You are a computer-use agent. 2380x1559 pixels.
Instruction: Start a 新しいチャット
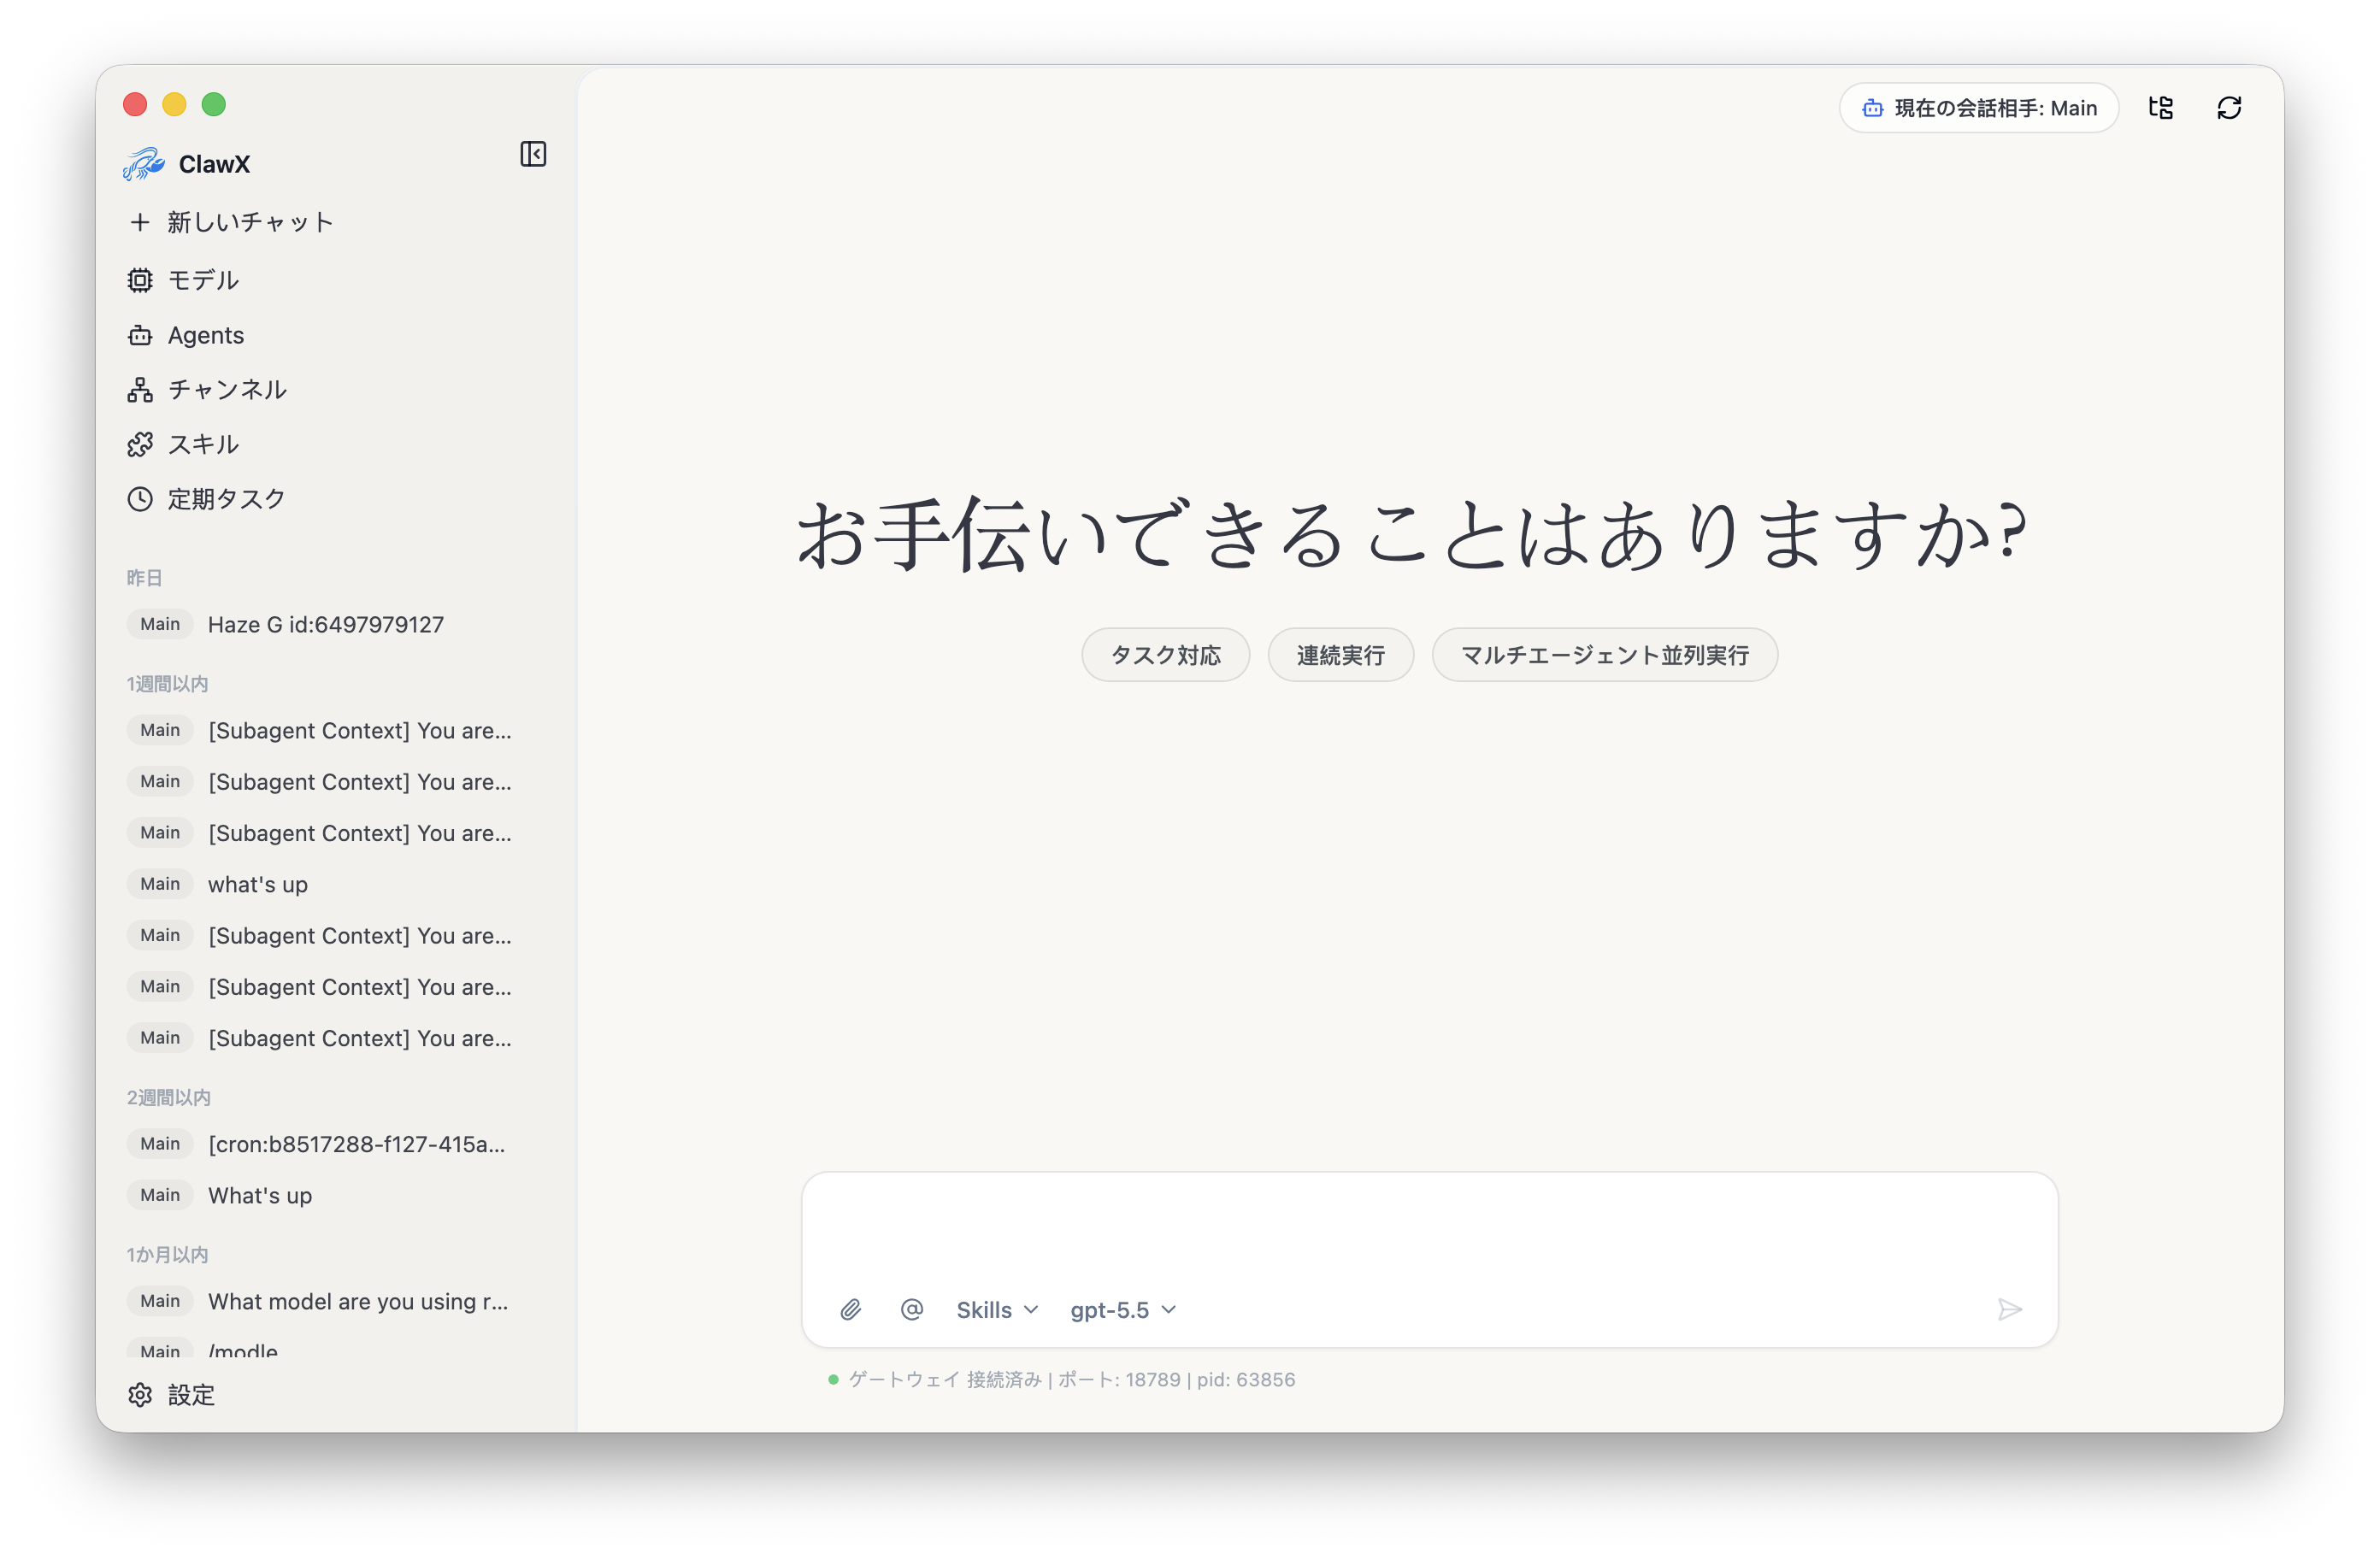tap(336, 222)
